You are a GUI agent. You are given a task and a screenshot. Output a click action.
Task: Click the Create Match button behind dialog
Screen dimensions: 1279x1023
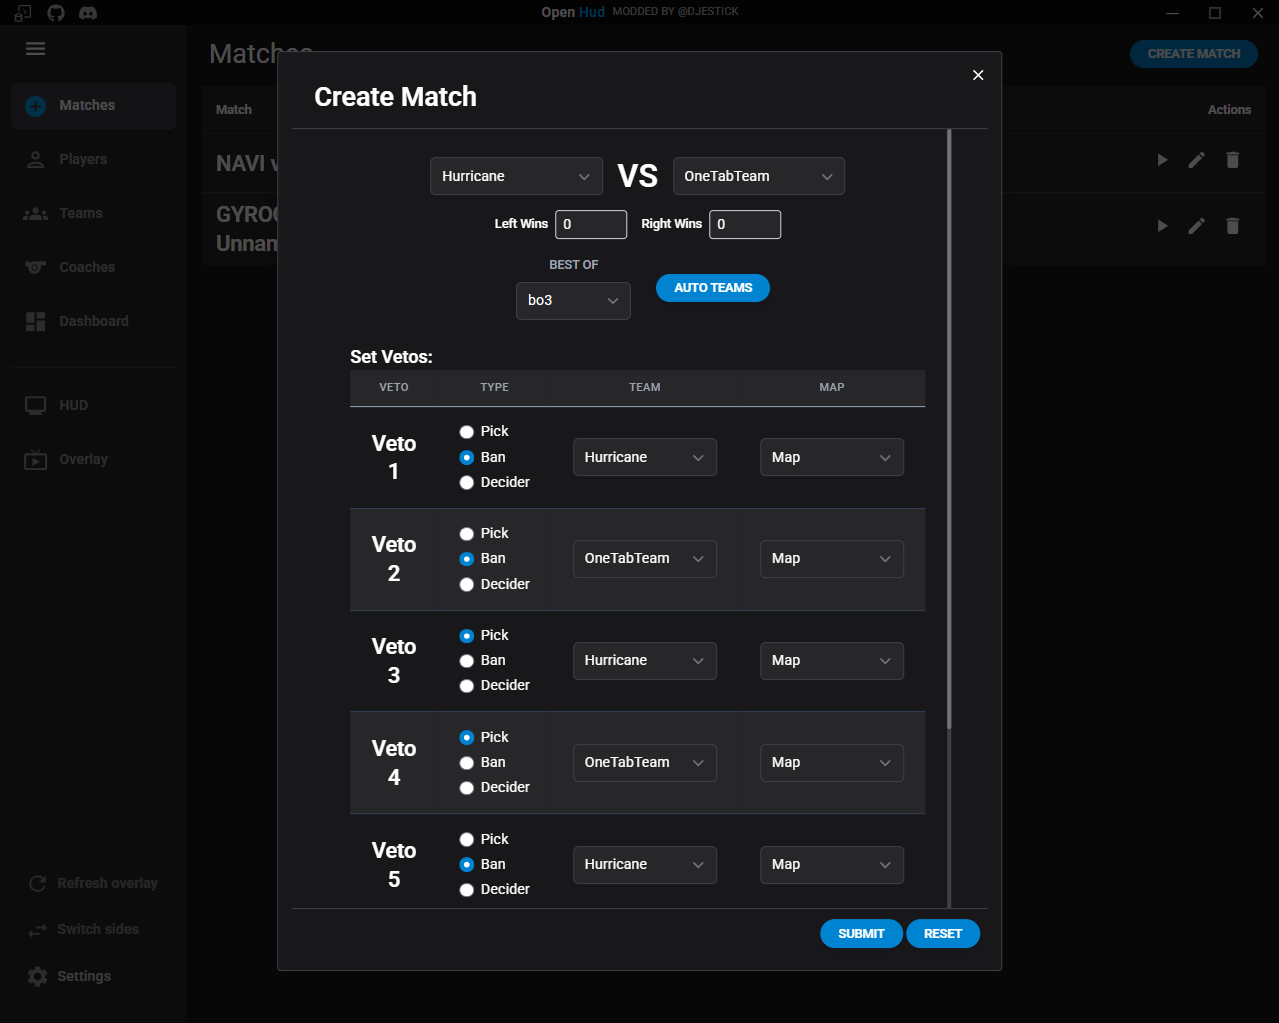click(x=1194, y=54)
